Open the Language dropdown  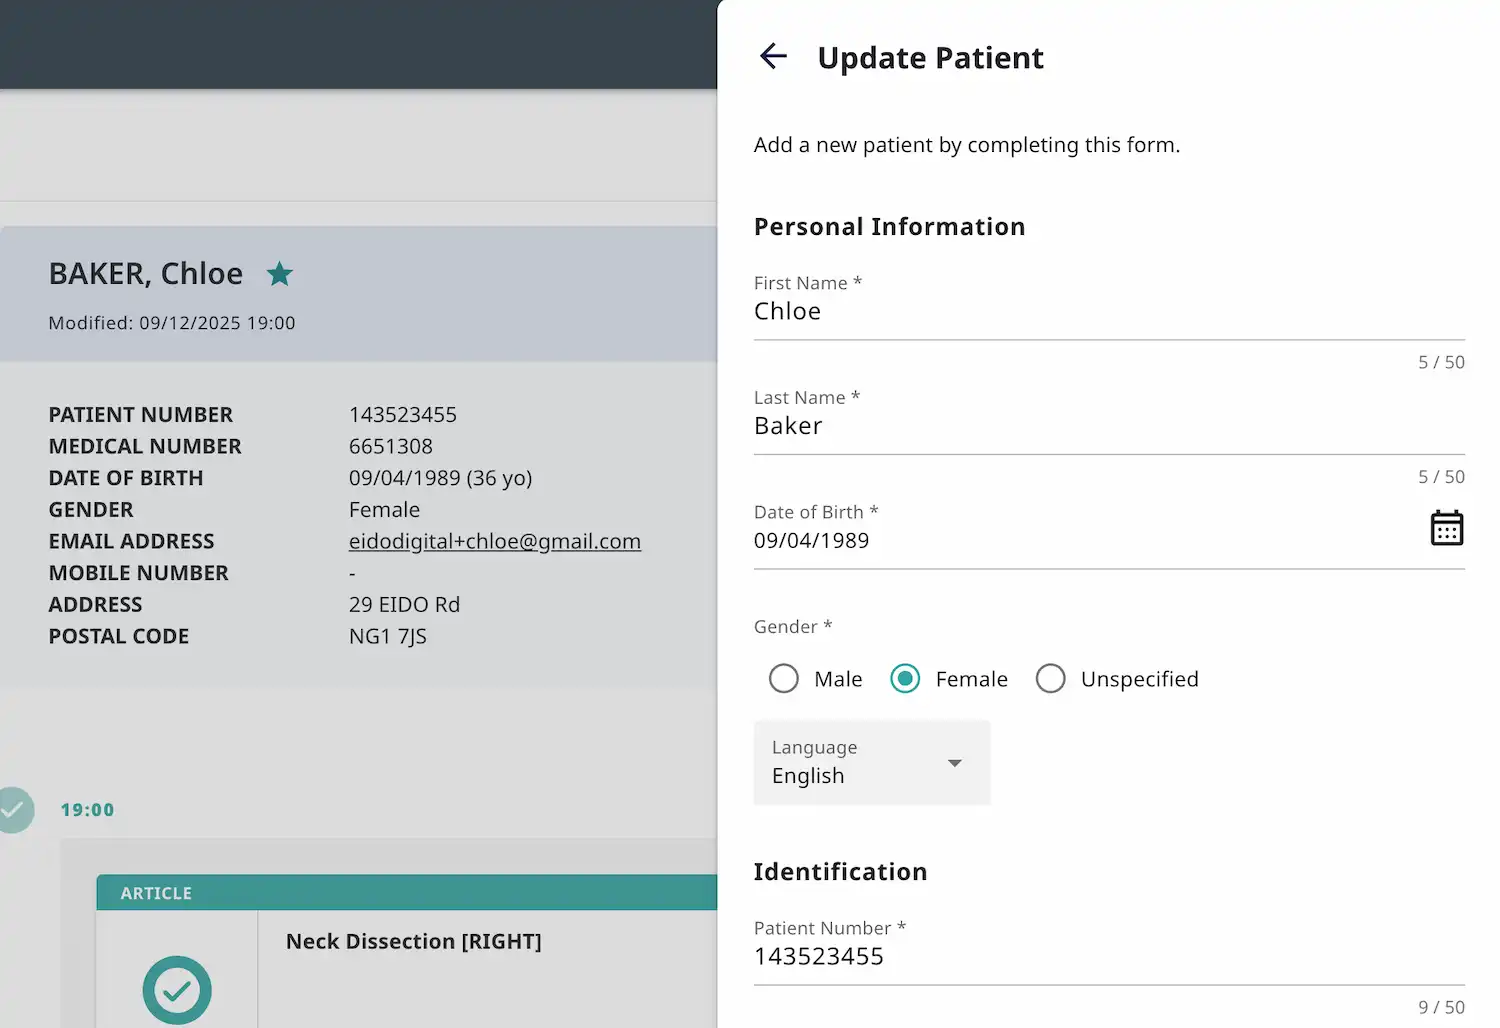point(871,762)
